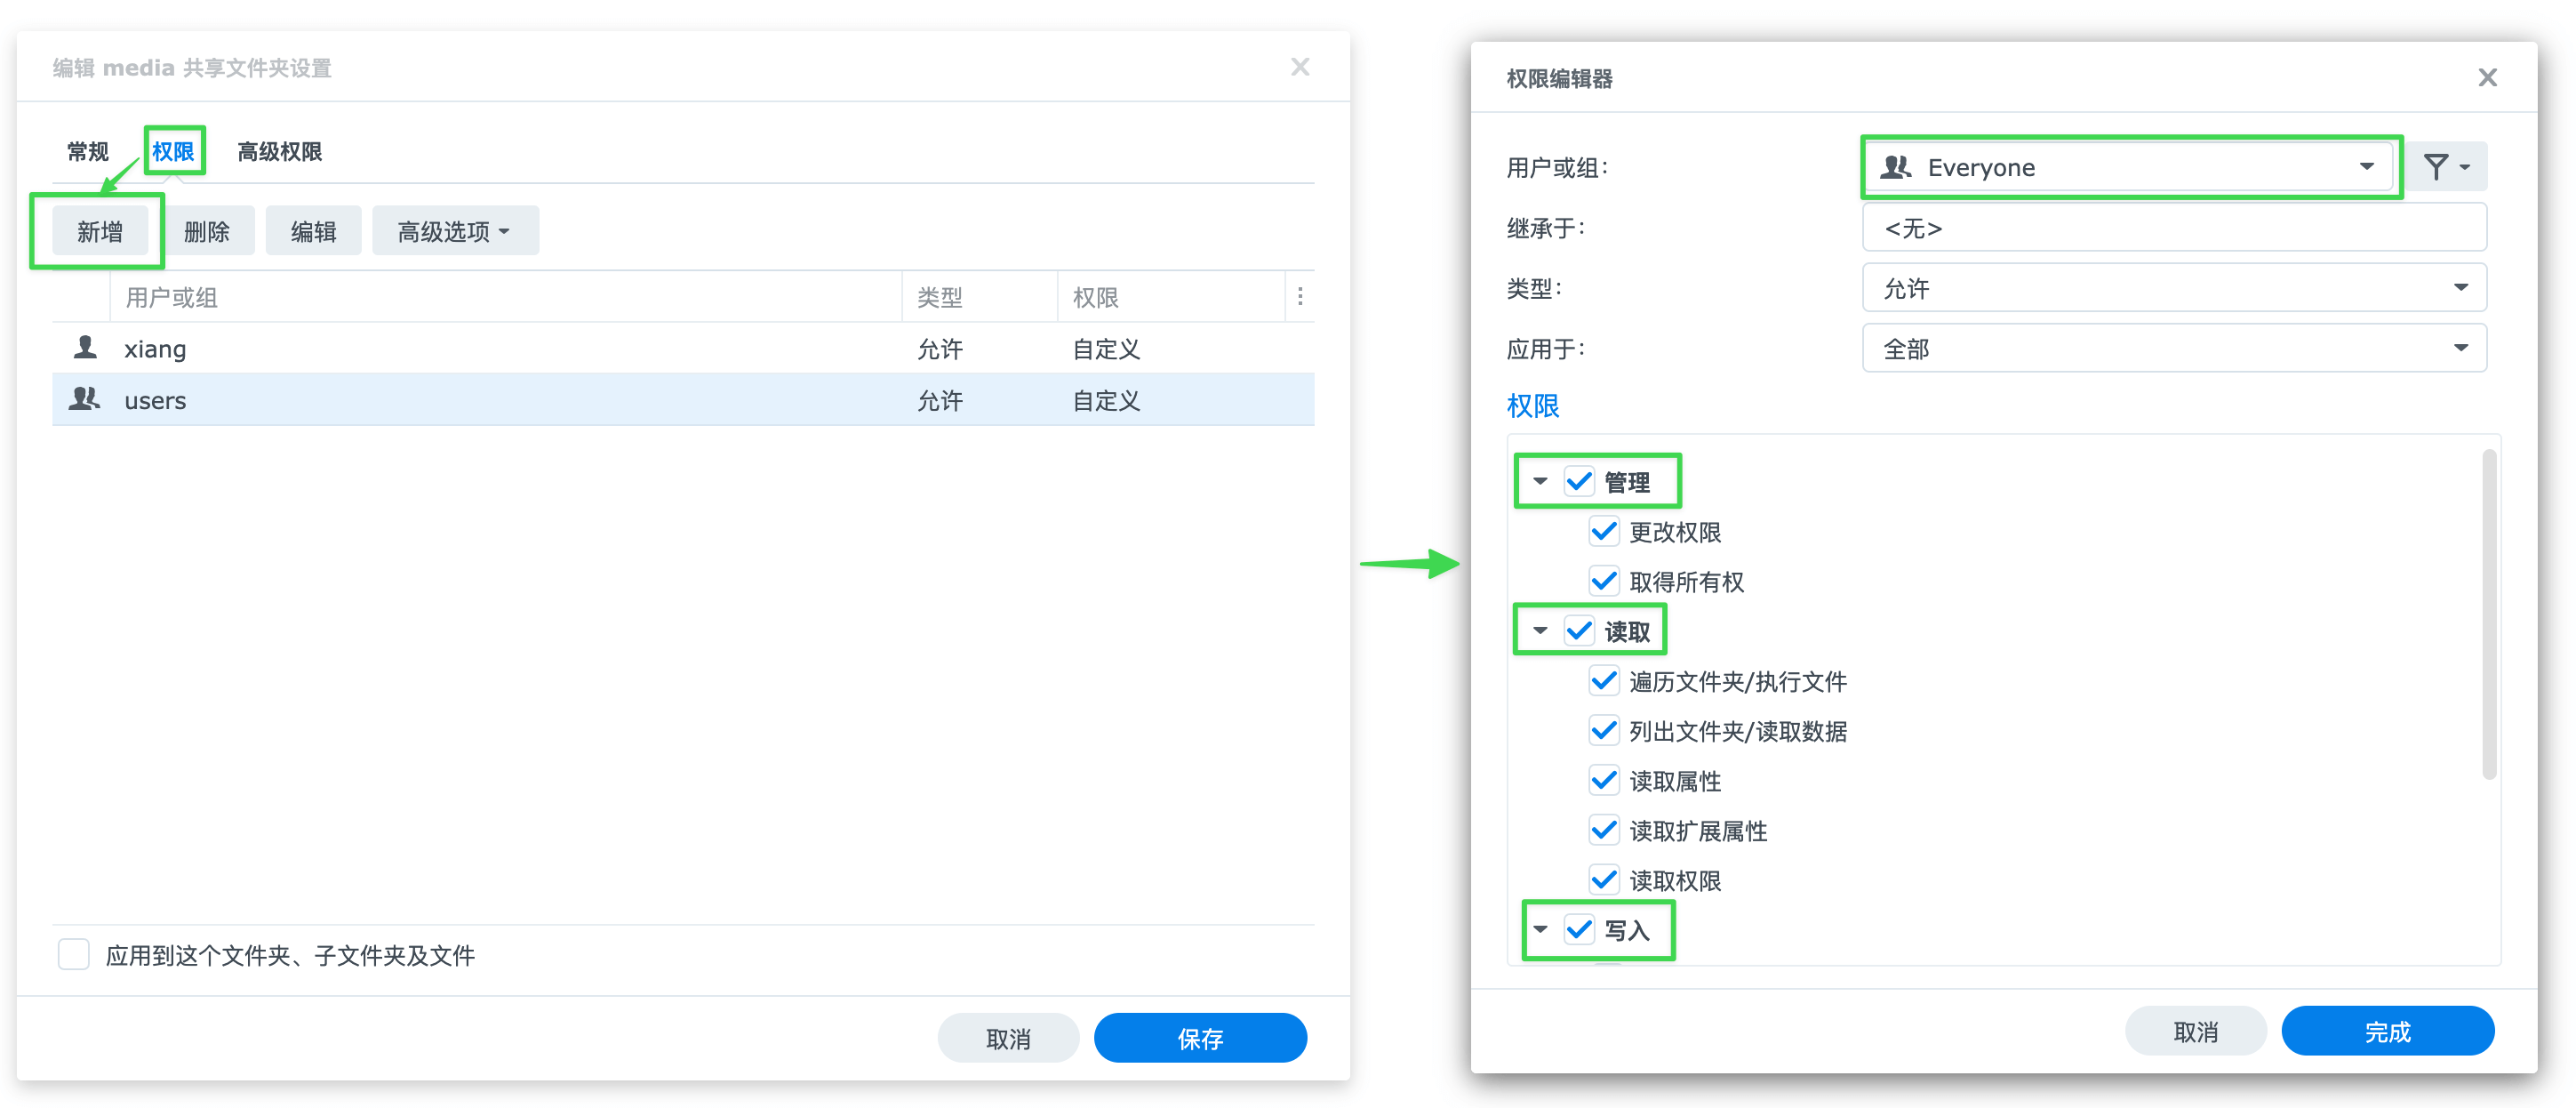Open the 用户或组 Everyone dropdown
Screen dimensions: 2576x1108
(2131, 167)
